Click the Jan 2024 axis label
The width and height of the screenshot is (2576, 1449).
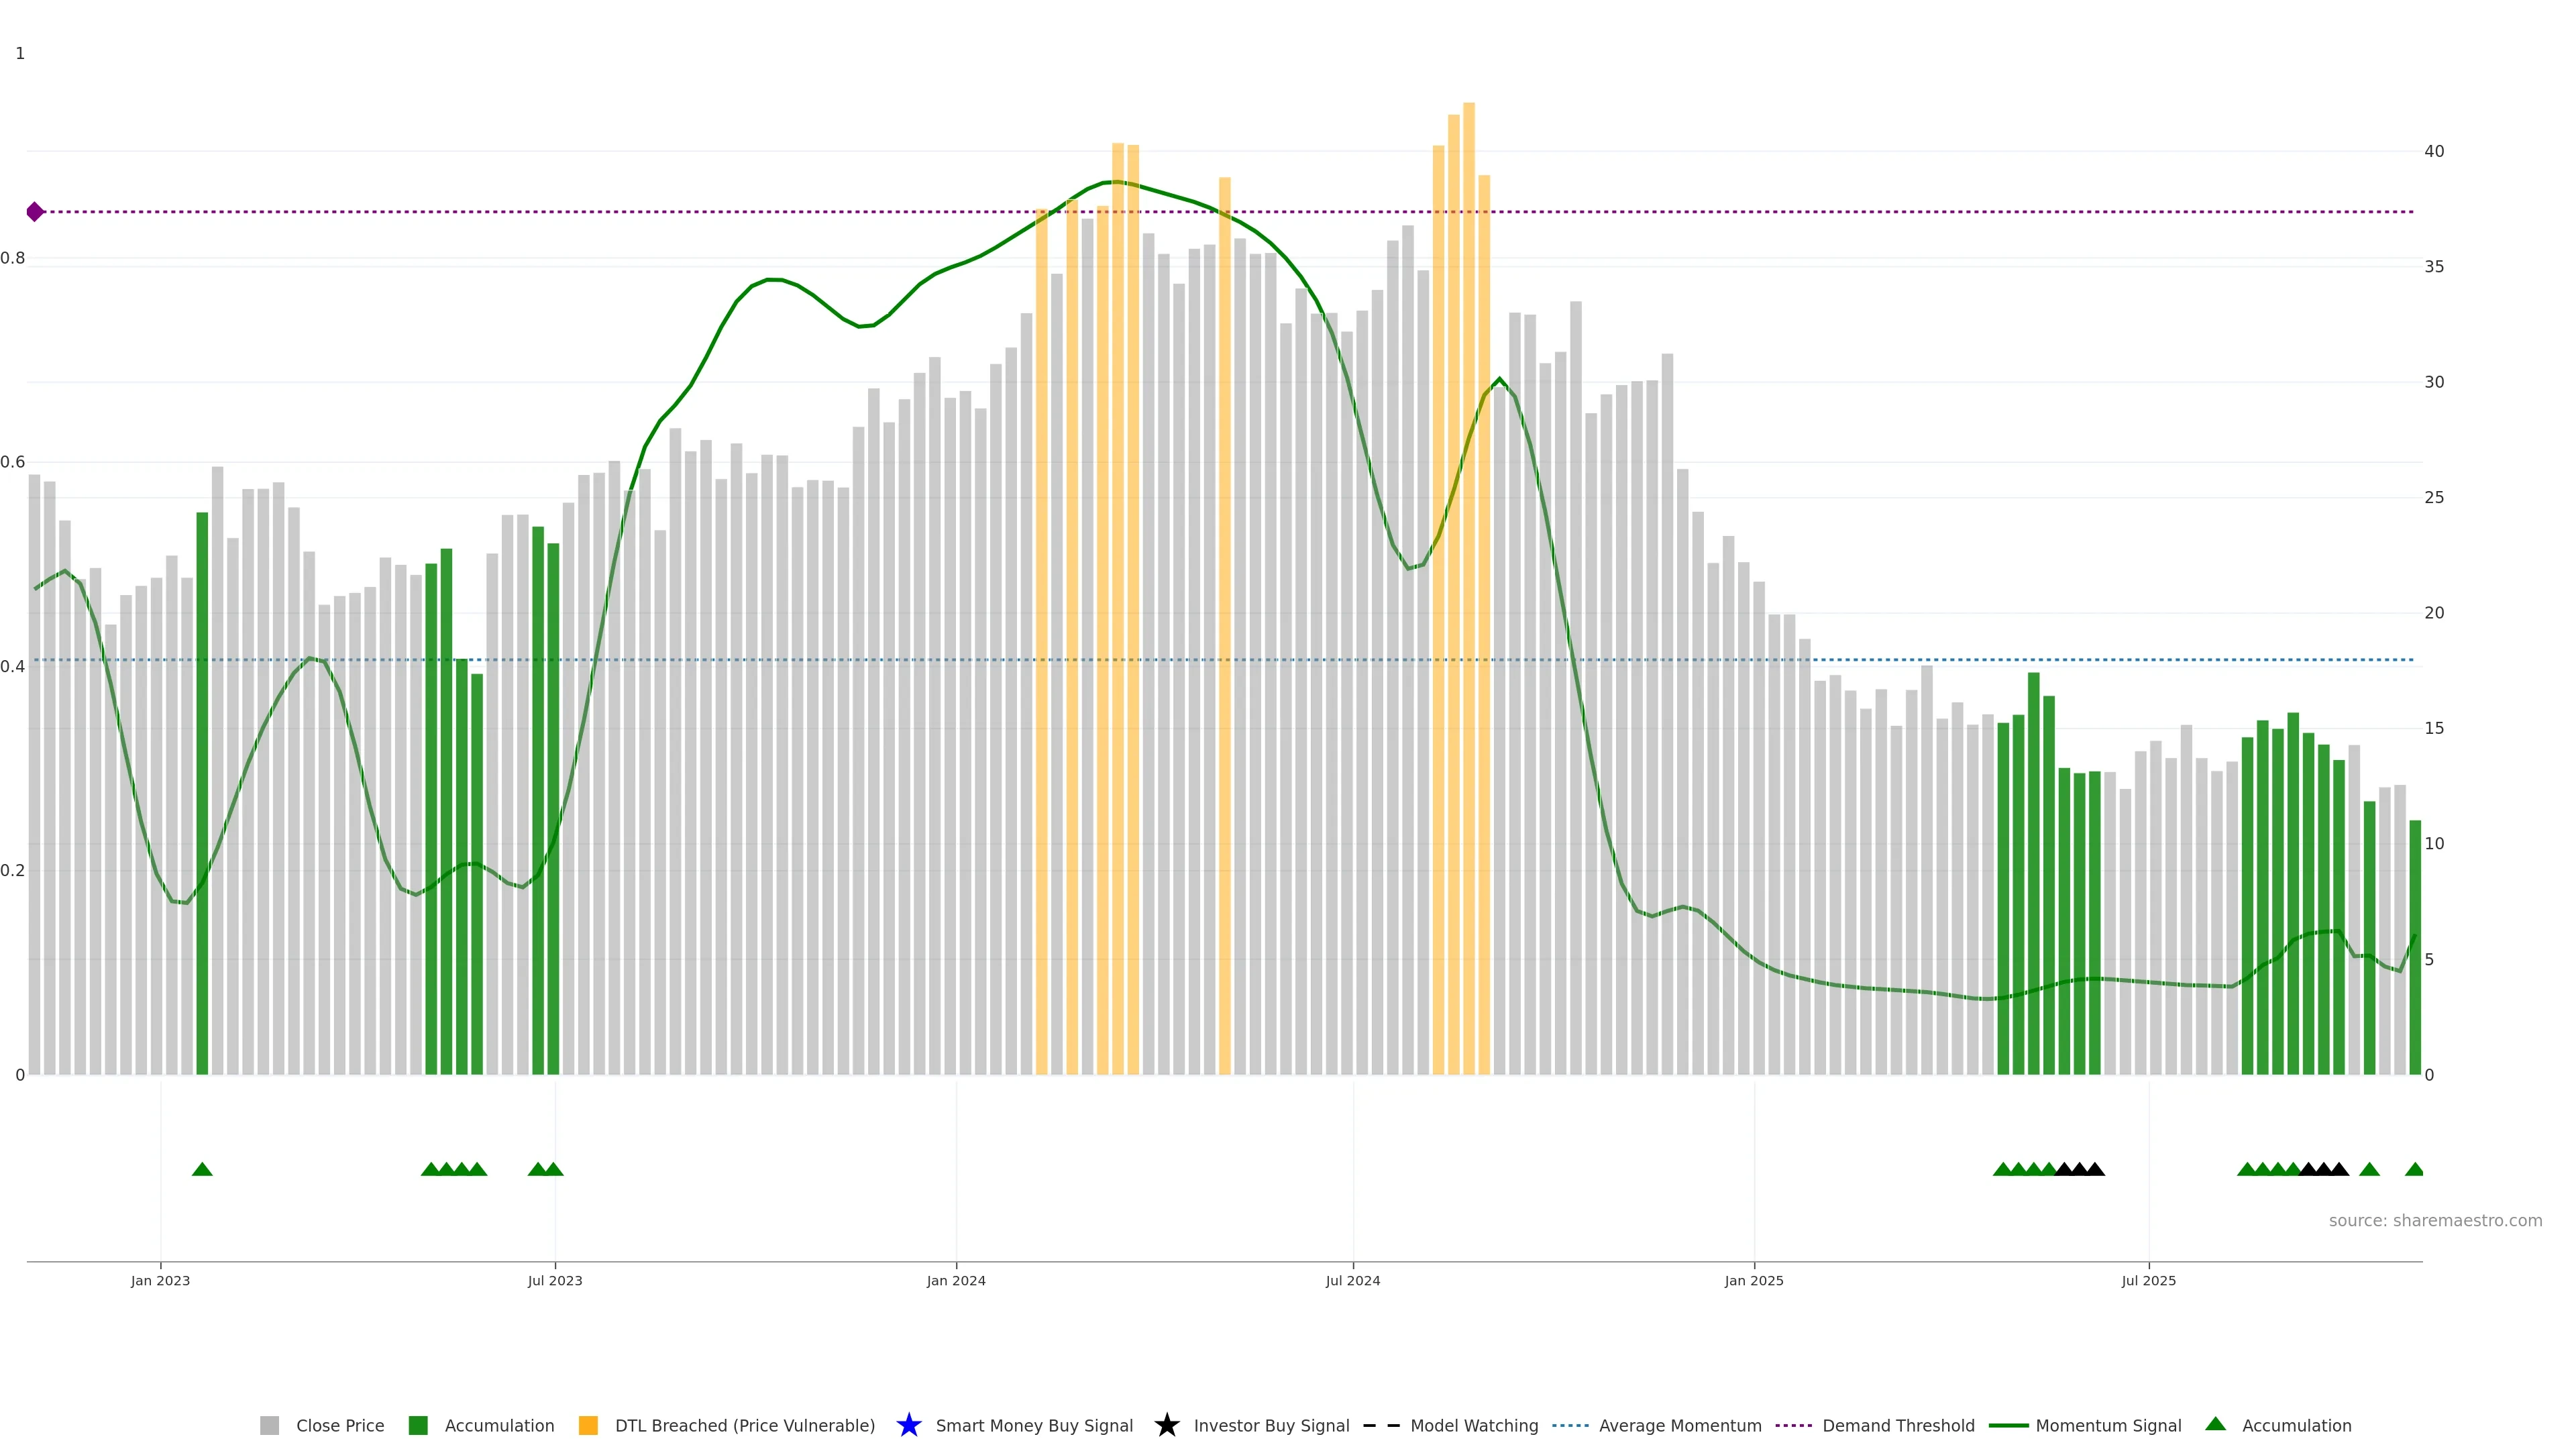955,1280
